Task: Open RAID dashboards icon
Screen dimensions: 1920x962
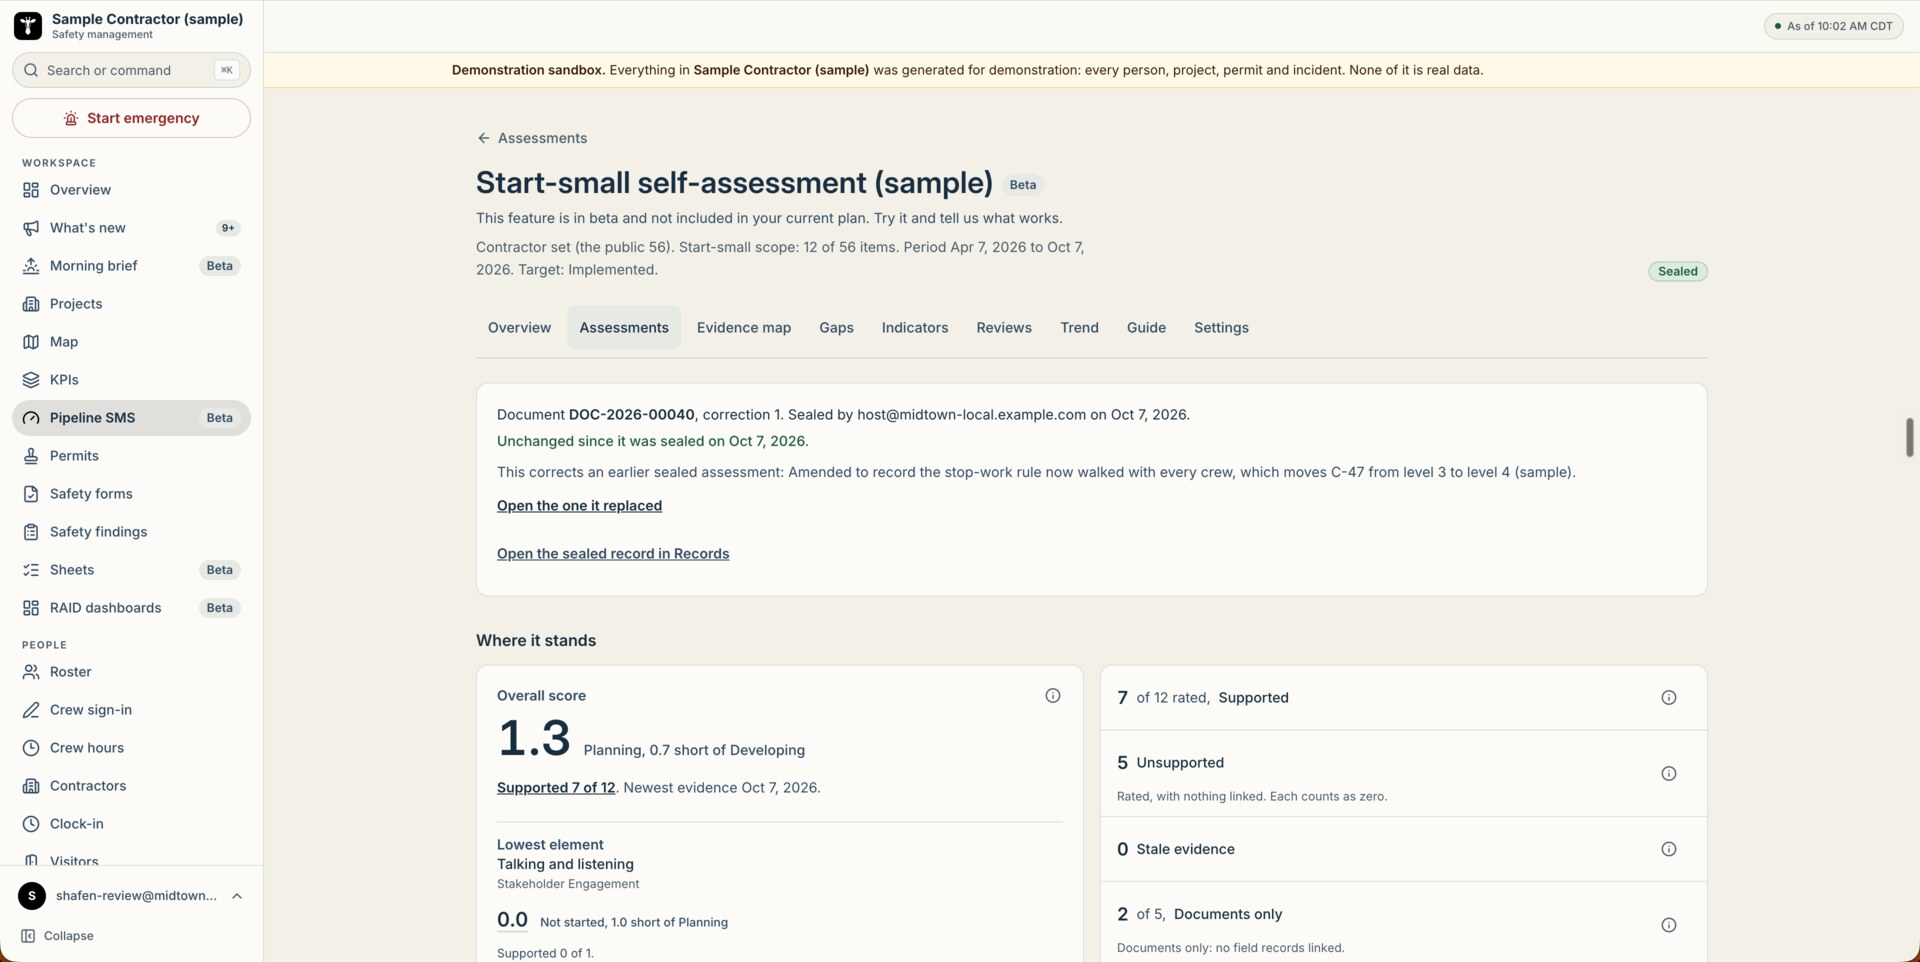Action: 31,608
